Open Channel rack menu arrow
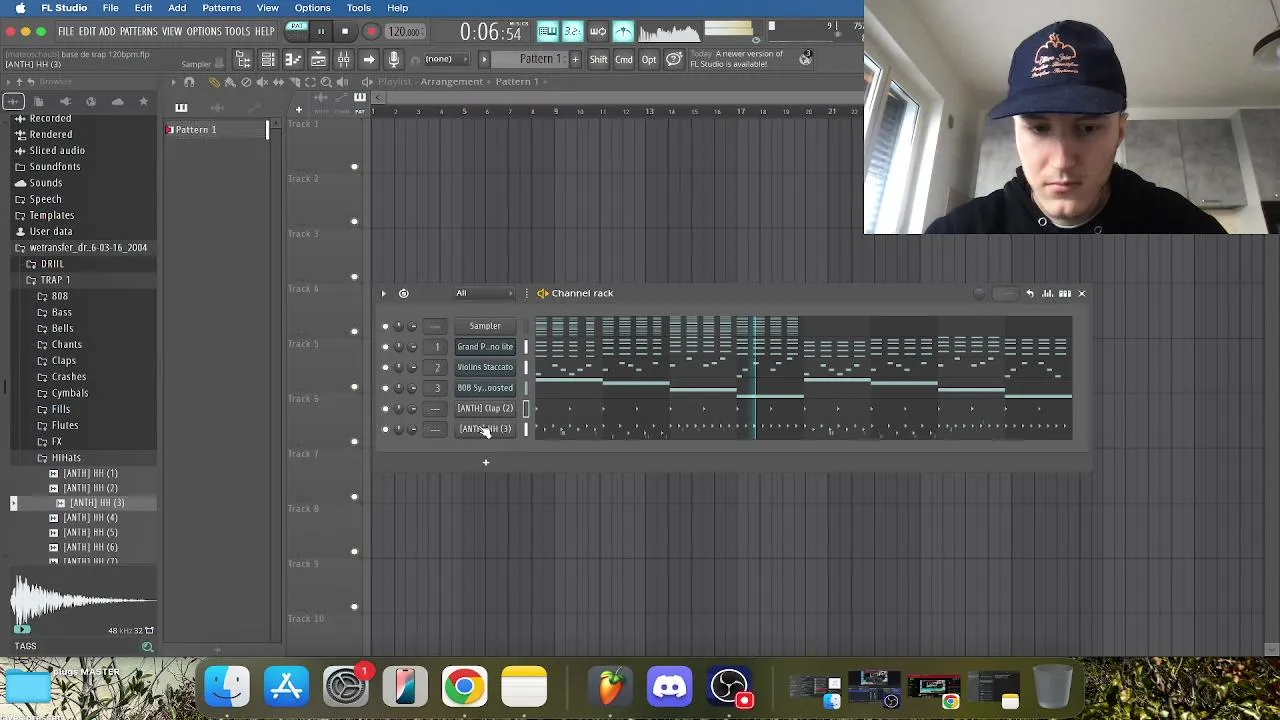The height and width of the screenshot is (720, 1280). 383,293
